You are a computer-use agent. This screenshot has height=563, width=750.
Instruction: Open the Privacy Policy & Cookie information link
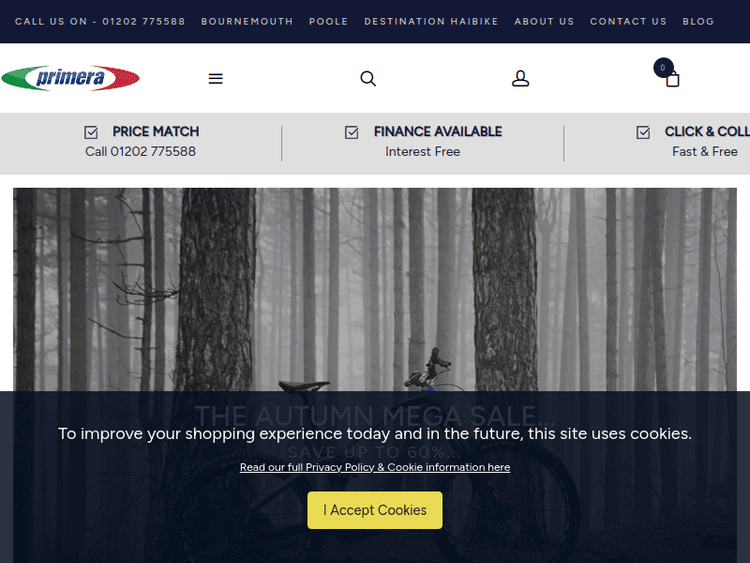tap(375, 467)
